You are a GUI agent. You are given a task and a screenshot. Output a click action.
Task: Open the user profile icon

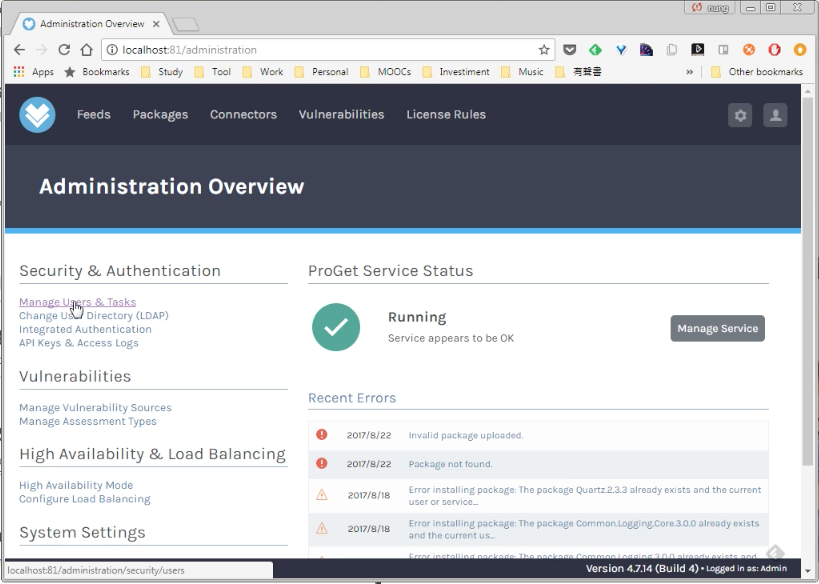(775, 115)
